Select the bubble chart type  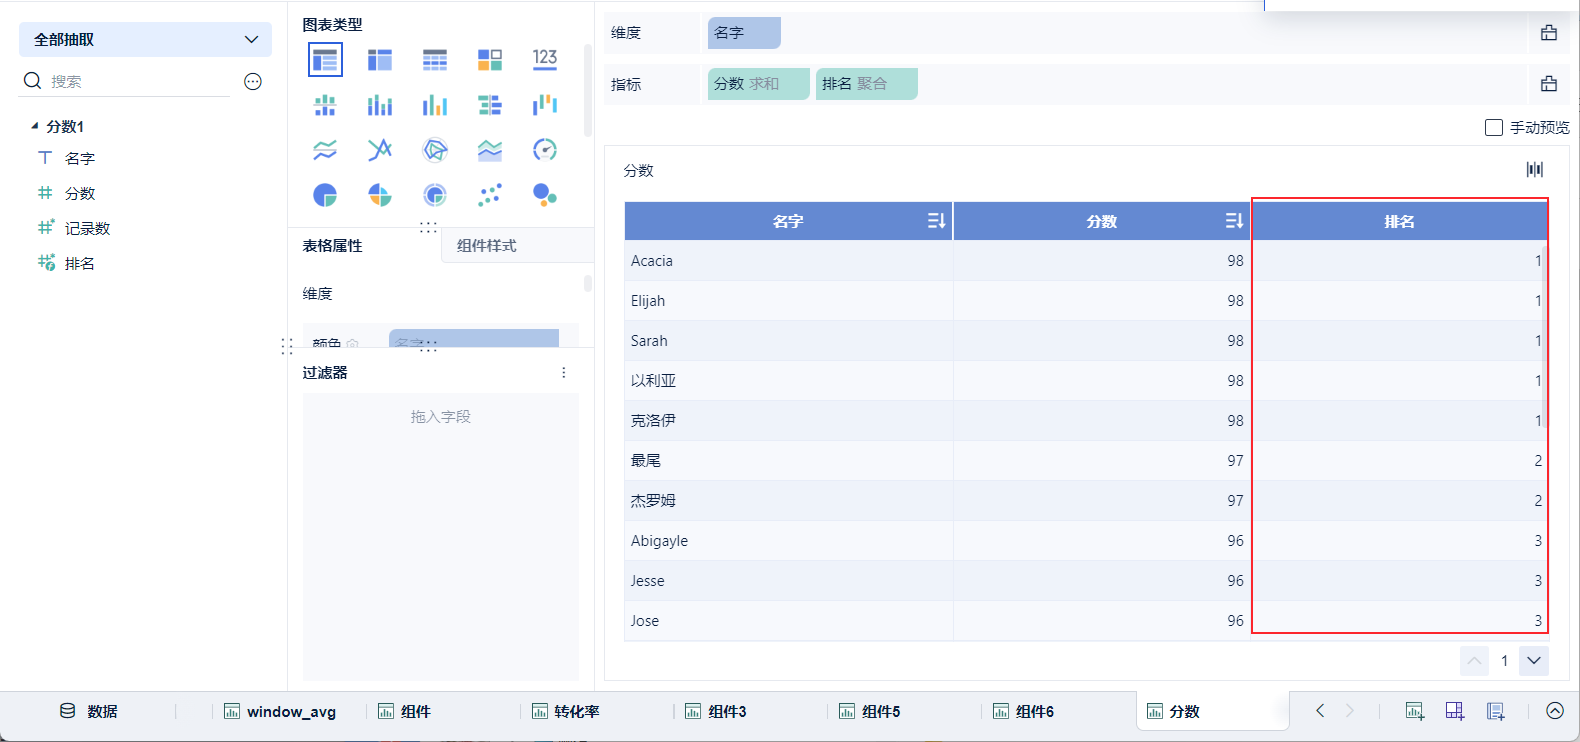(x=545, y=195)
